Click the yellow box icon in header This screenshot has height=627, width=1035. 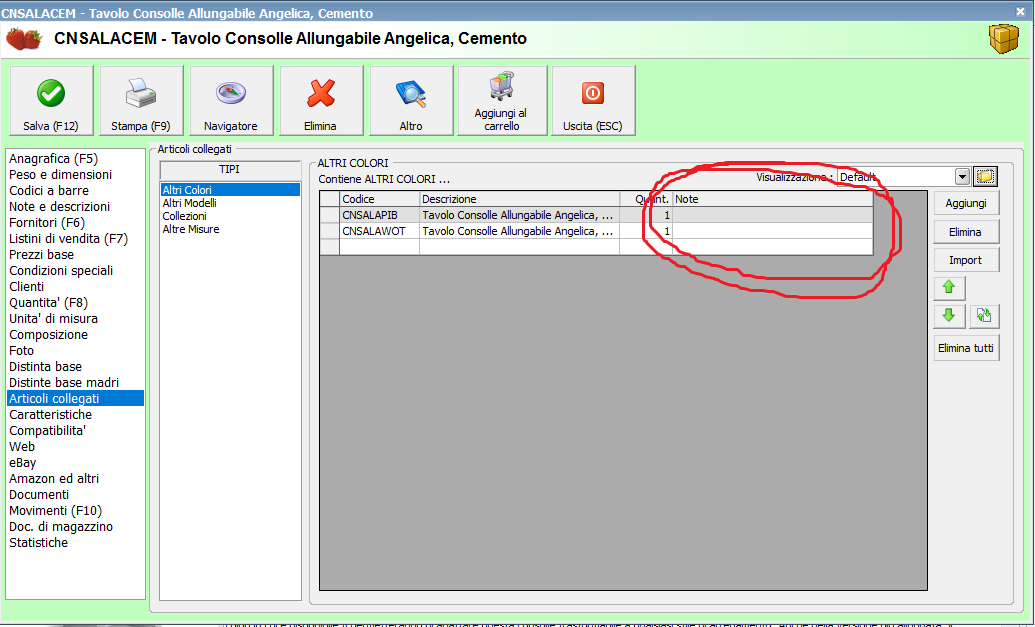[x=1003, y=39]
